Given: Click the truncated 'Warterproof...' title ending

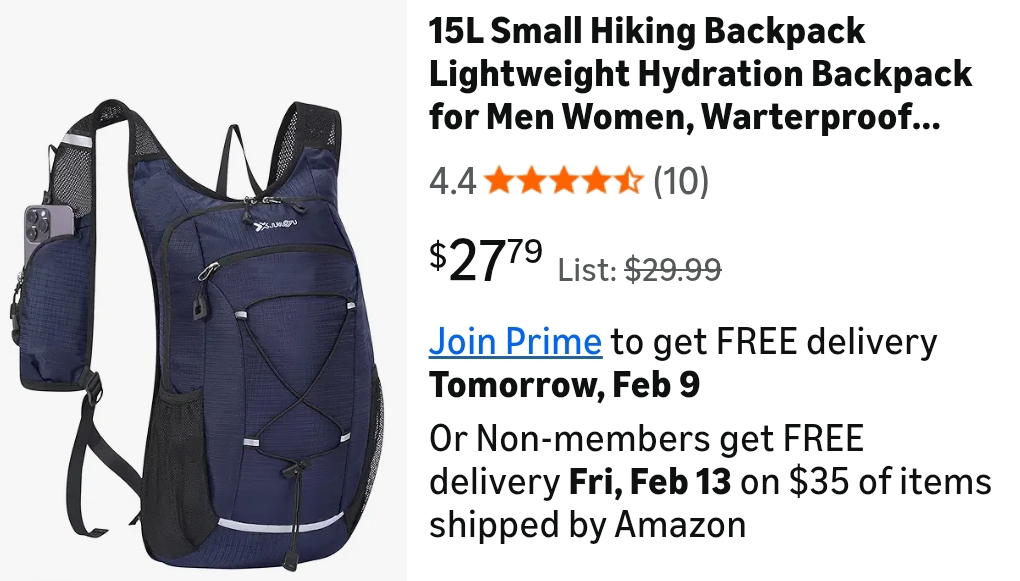Looking at the screenshot, I should coord(821,116).
